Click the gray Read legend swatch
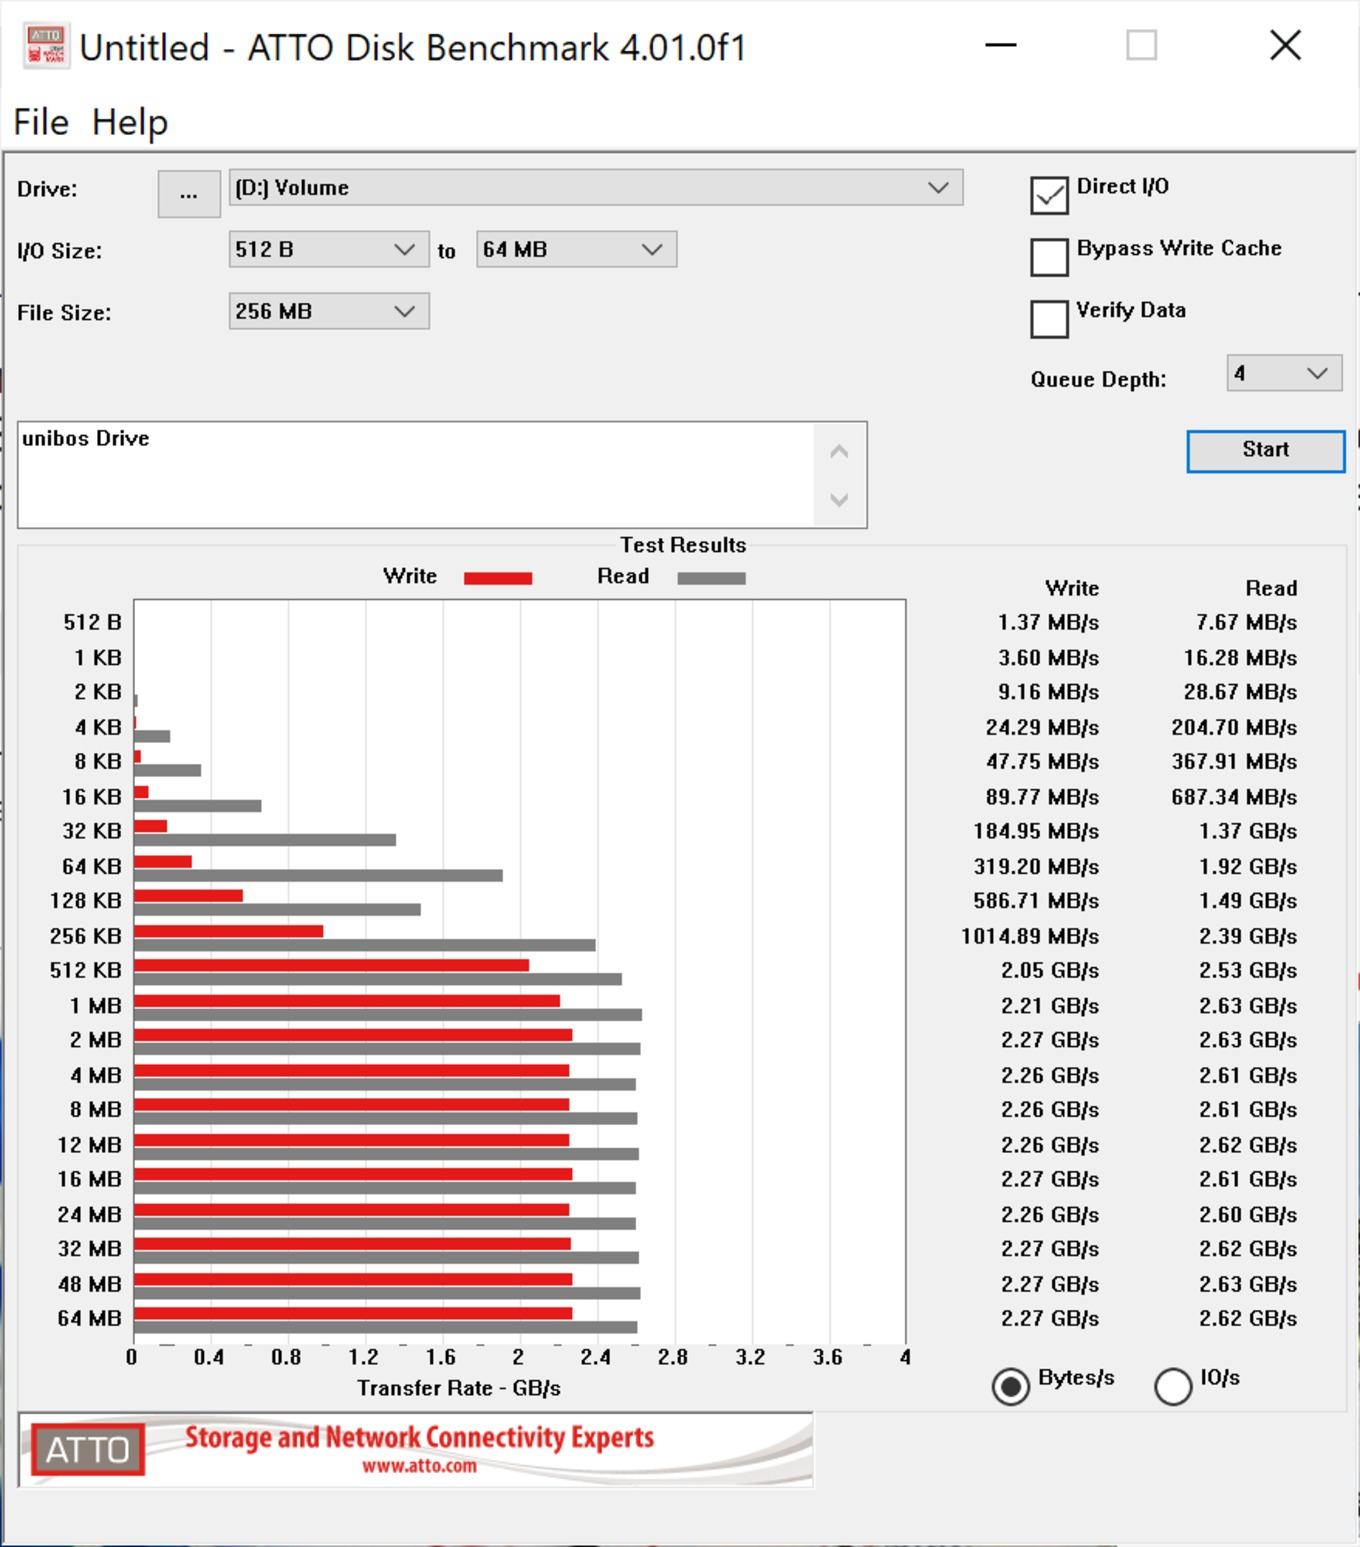This screenshot has width=1360, height=1547. (711, 578)
